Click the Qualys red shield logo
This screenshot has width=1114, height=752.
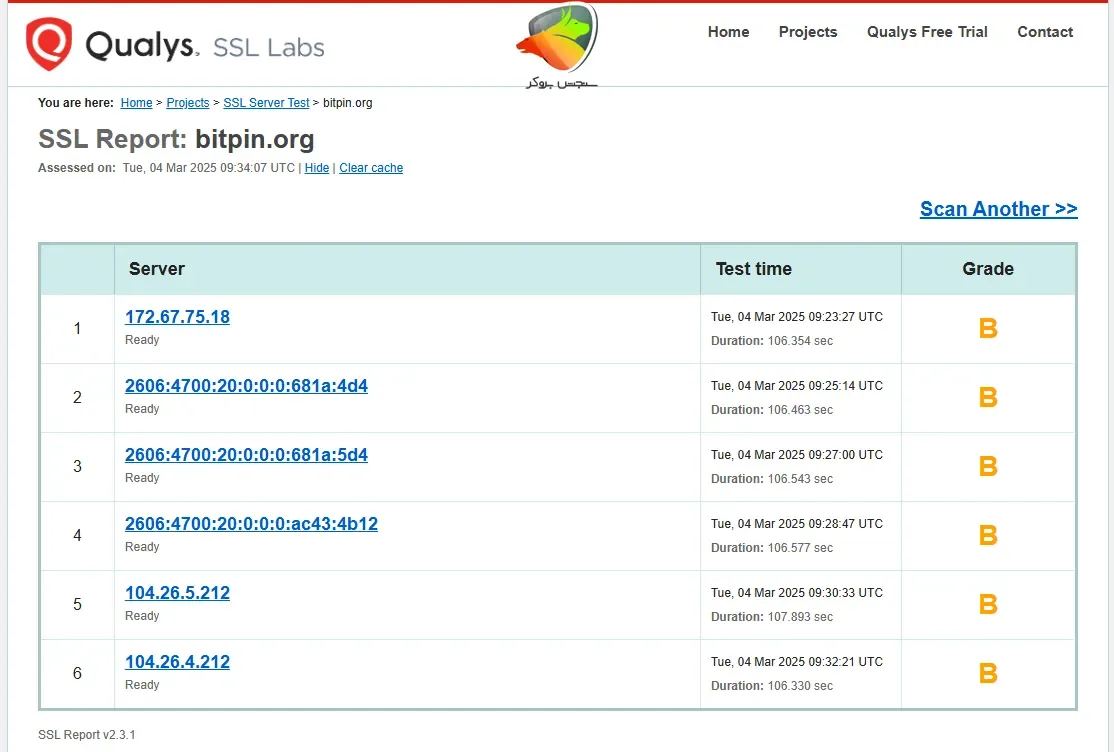pyautogui.click(x=48, y=44)
